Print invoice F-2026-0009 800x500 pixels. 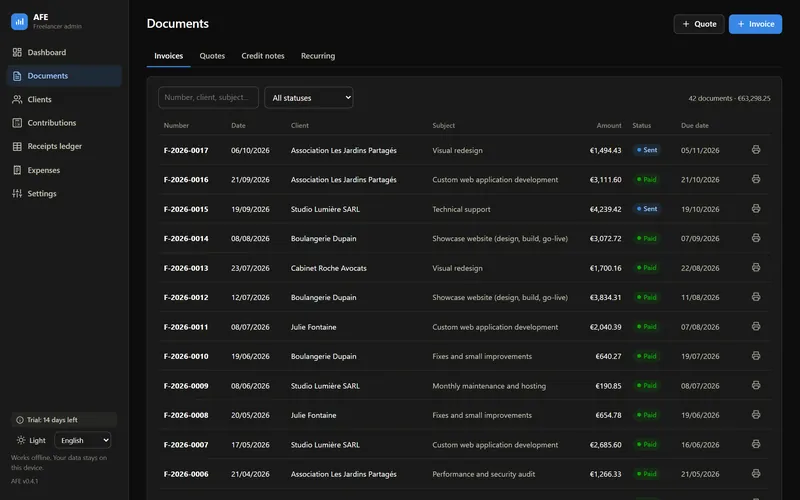756,385
